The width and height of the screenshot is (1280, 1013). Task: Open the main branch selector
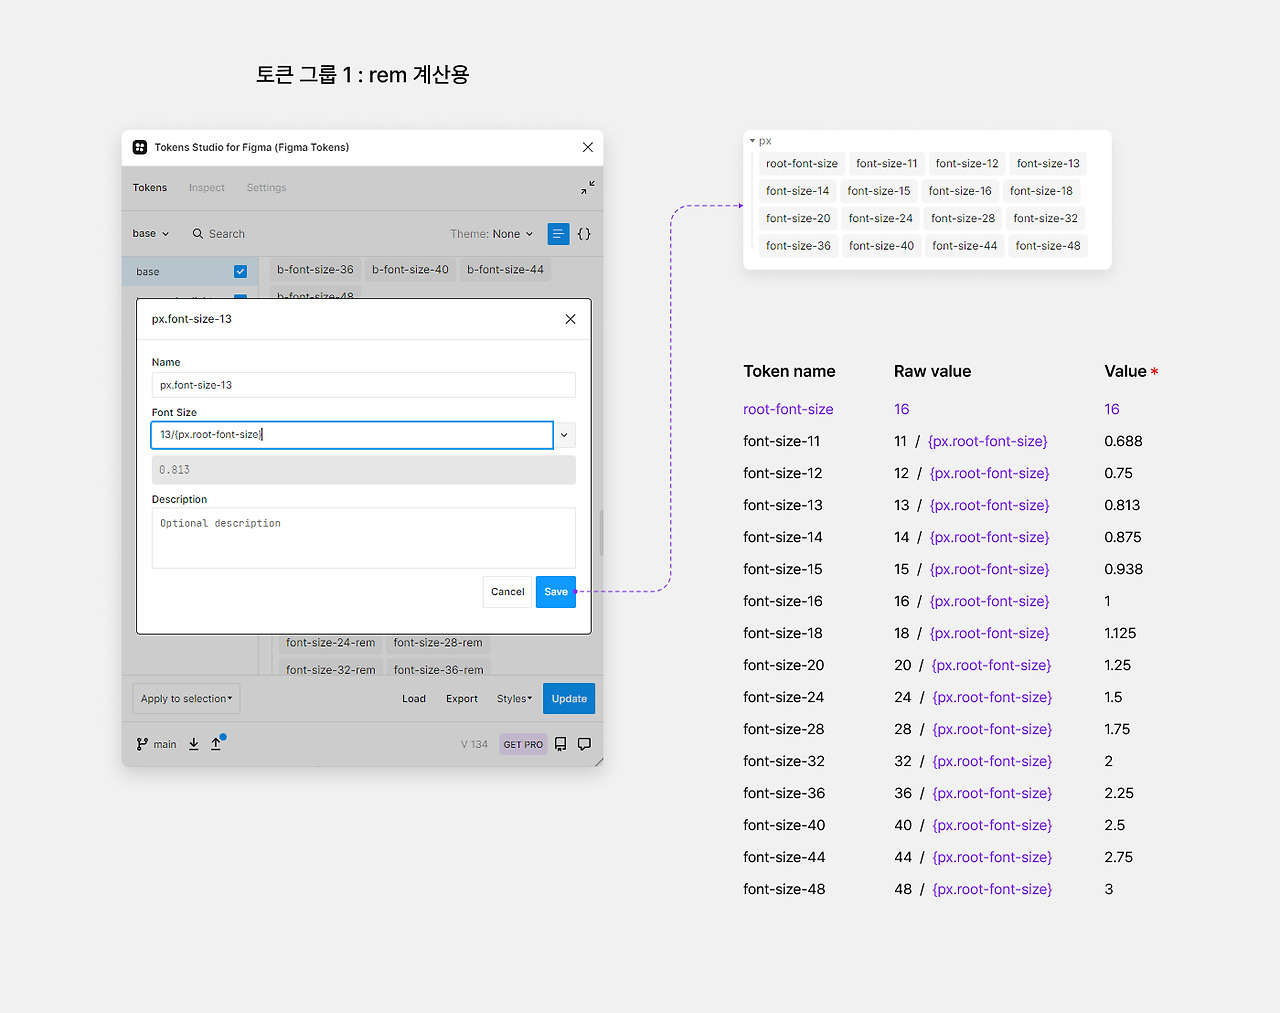(x=156, y=744)
